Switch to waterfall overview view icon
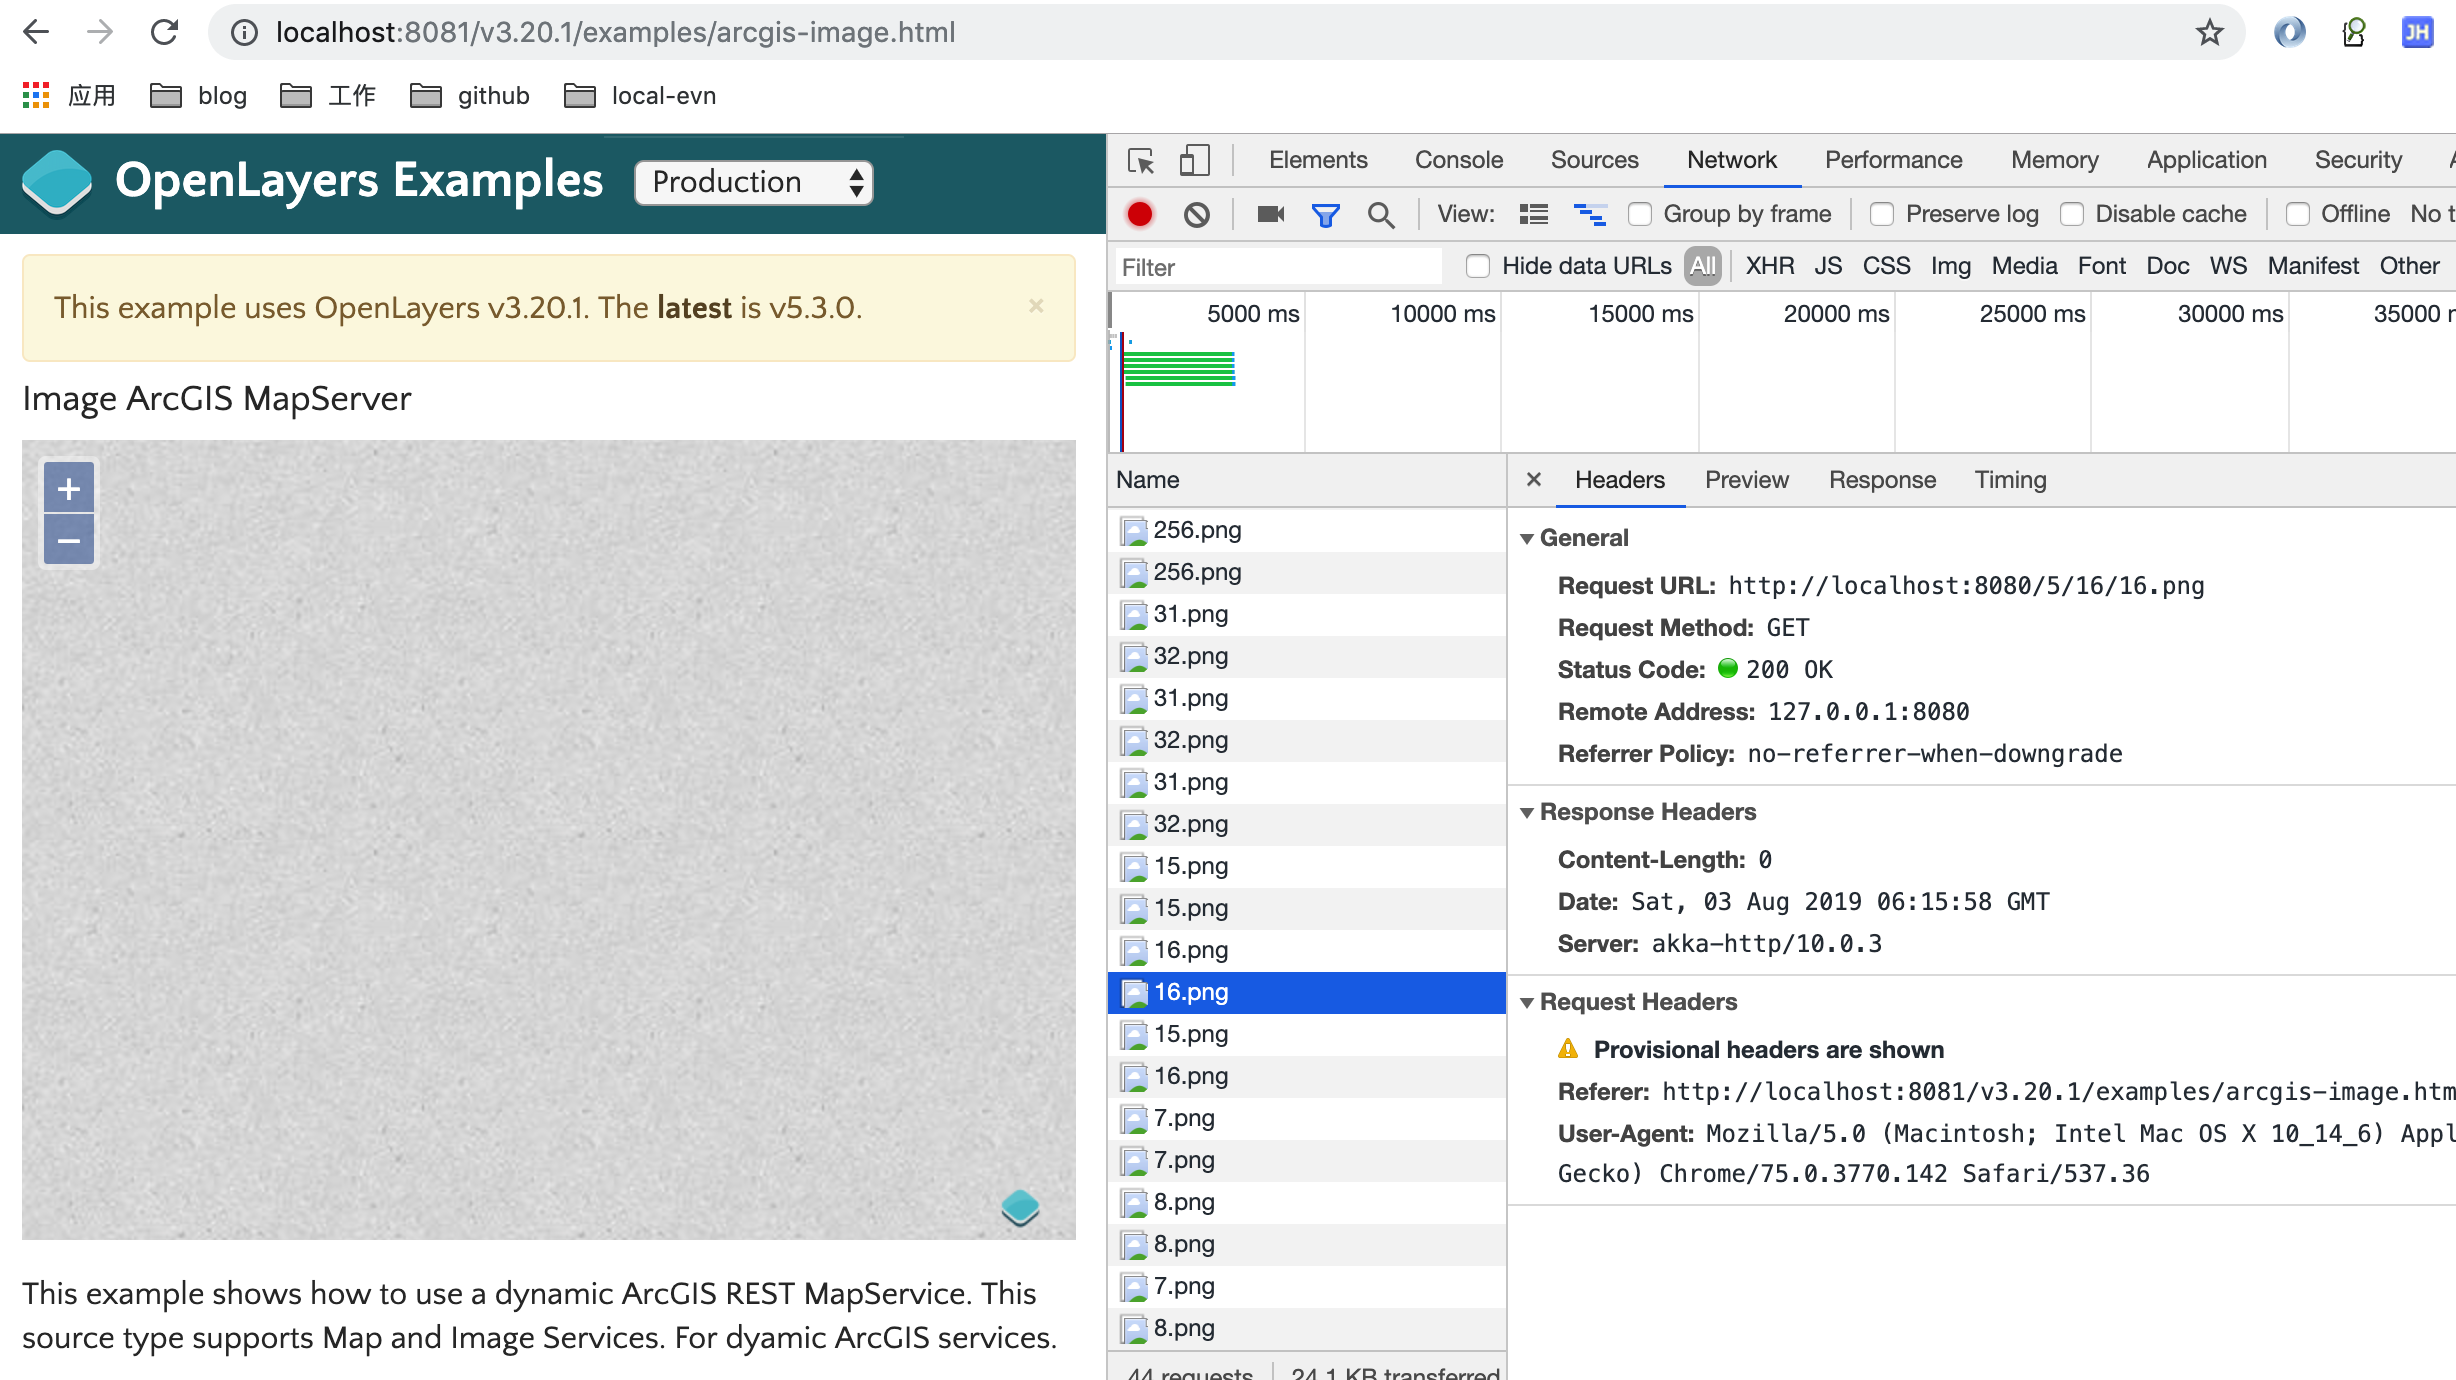This screenshot has width=2456, height=1380. [x=1589, y=214]
